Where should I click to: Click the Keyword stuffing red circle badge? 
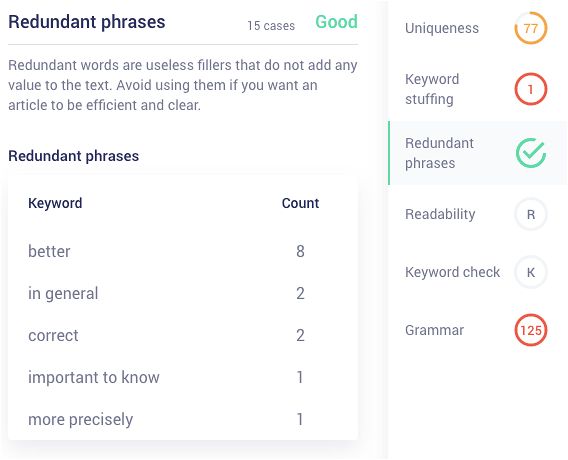[531, 89]
